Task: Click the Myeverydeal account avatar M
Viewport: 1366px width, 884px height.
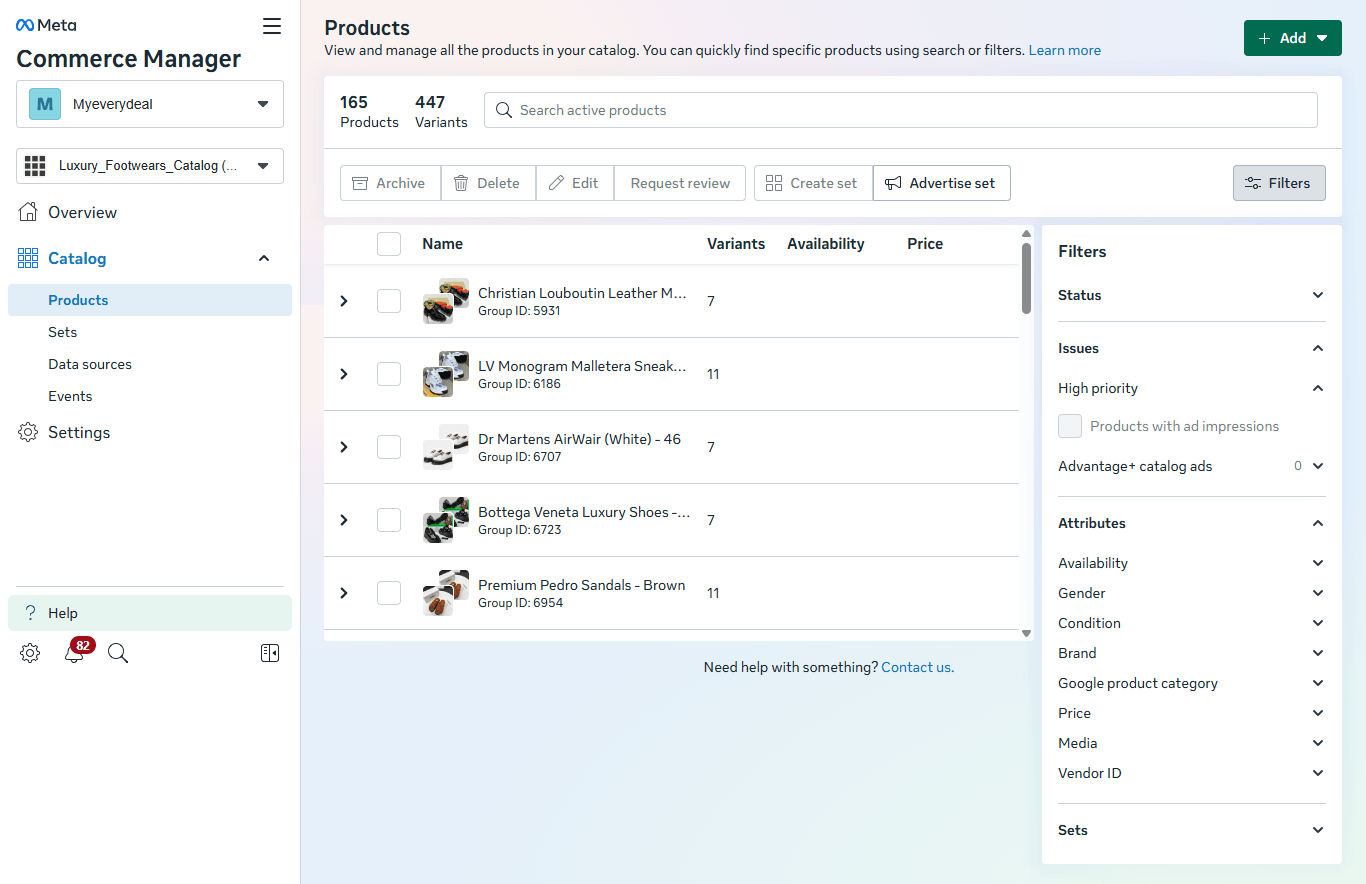Action: coord(45,104)
